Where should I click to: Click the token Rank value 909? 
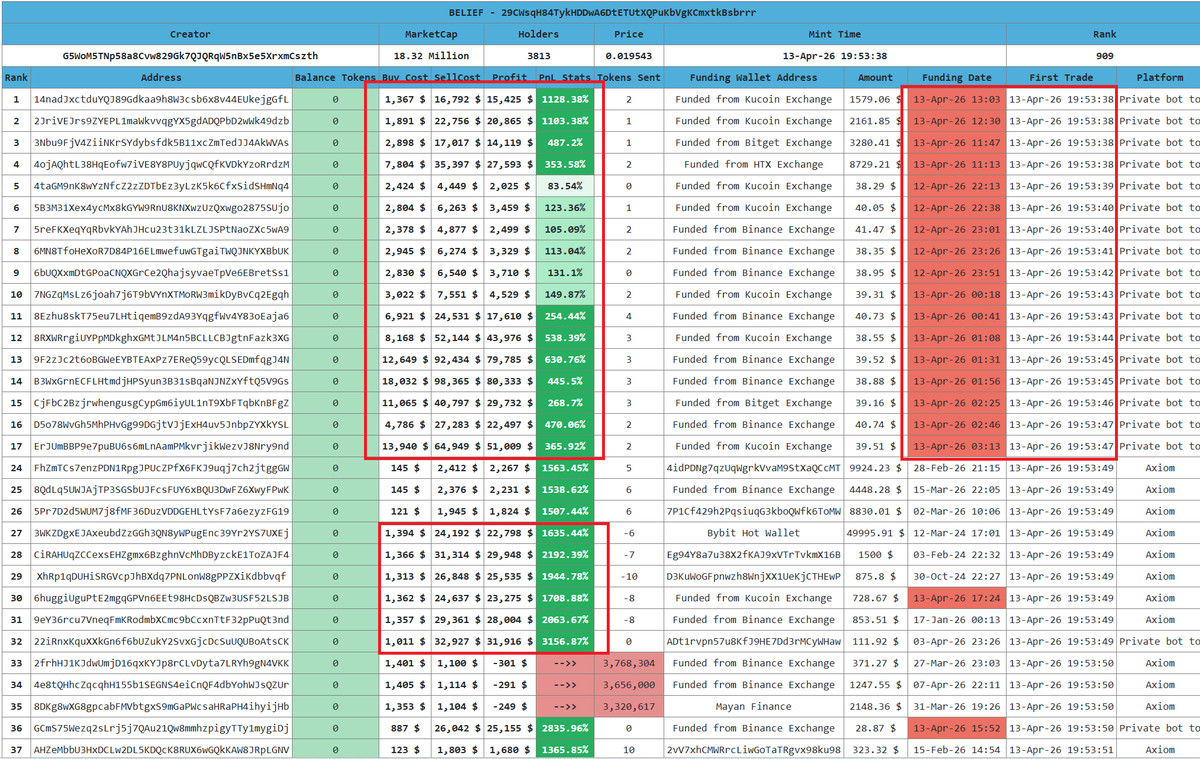(1104, 56)
